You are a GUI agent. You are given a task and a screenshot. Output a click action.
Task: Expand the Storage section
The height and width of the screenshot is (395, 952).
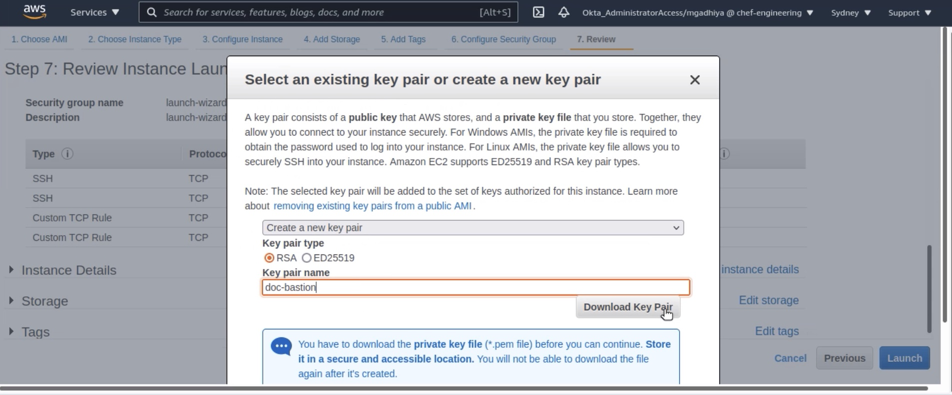tap(38, 301)
